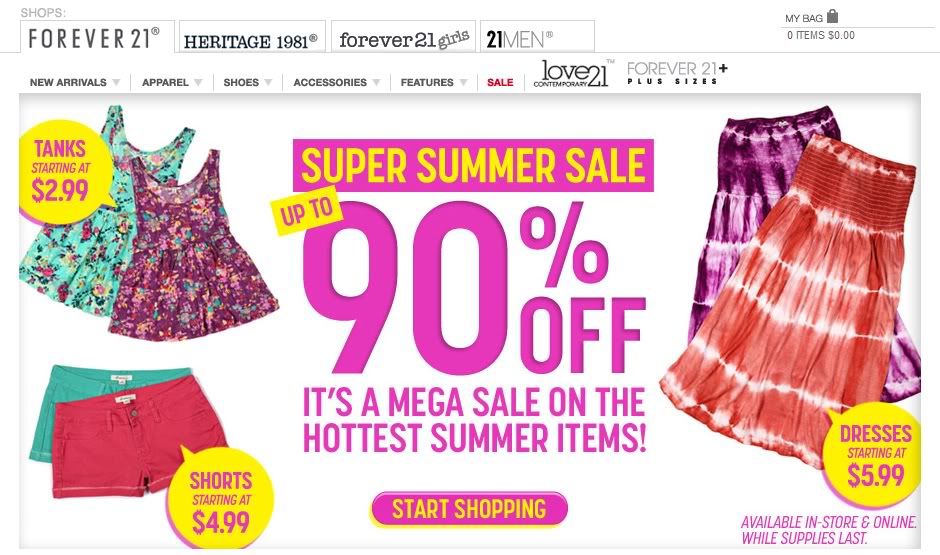
Task: Click the yellow UP TO tag
Action: (307, 211)
